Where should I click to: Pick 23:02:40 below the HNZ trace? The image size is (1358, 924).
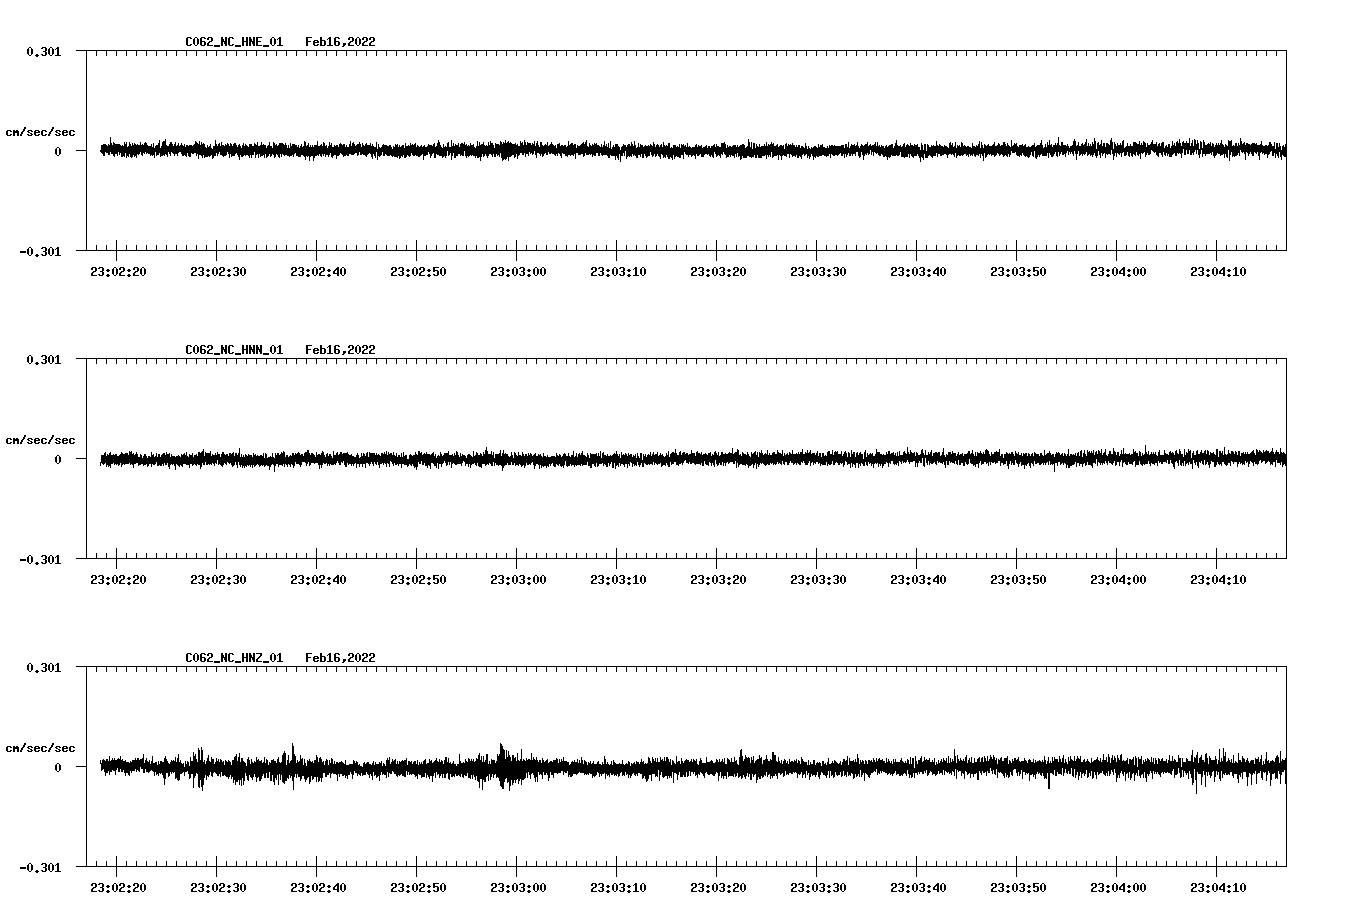tap(318, 887)
